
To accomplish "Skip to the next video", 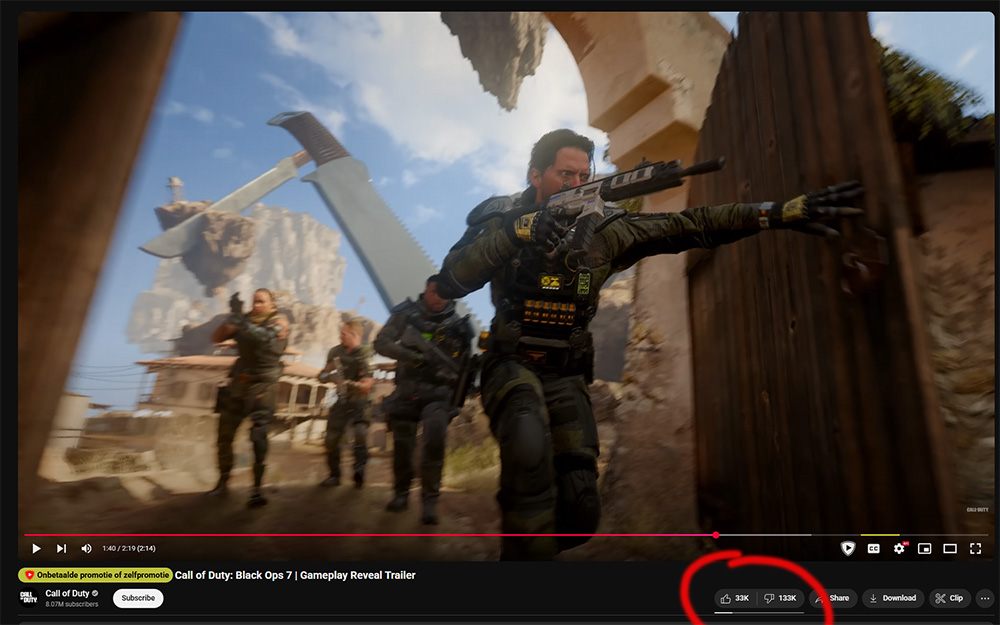I will [x=61, y=548].
